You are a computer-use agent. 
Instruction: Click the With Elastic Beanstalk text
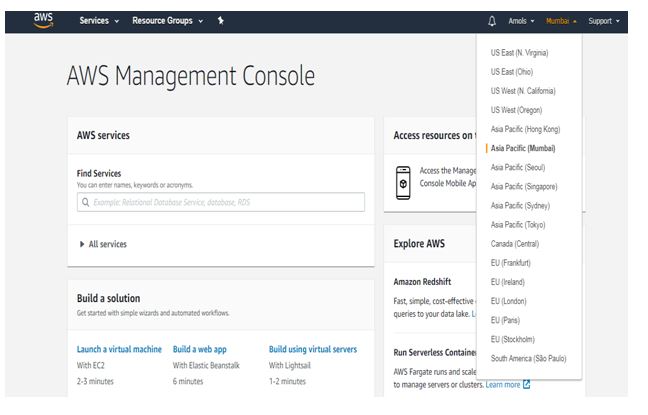[x=206, y=365]
